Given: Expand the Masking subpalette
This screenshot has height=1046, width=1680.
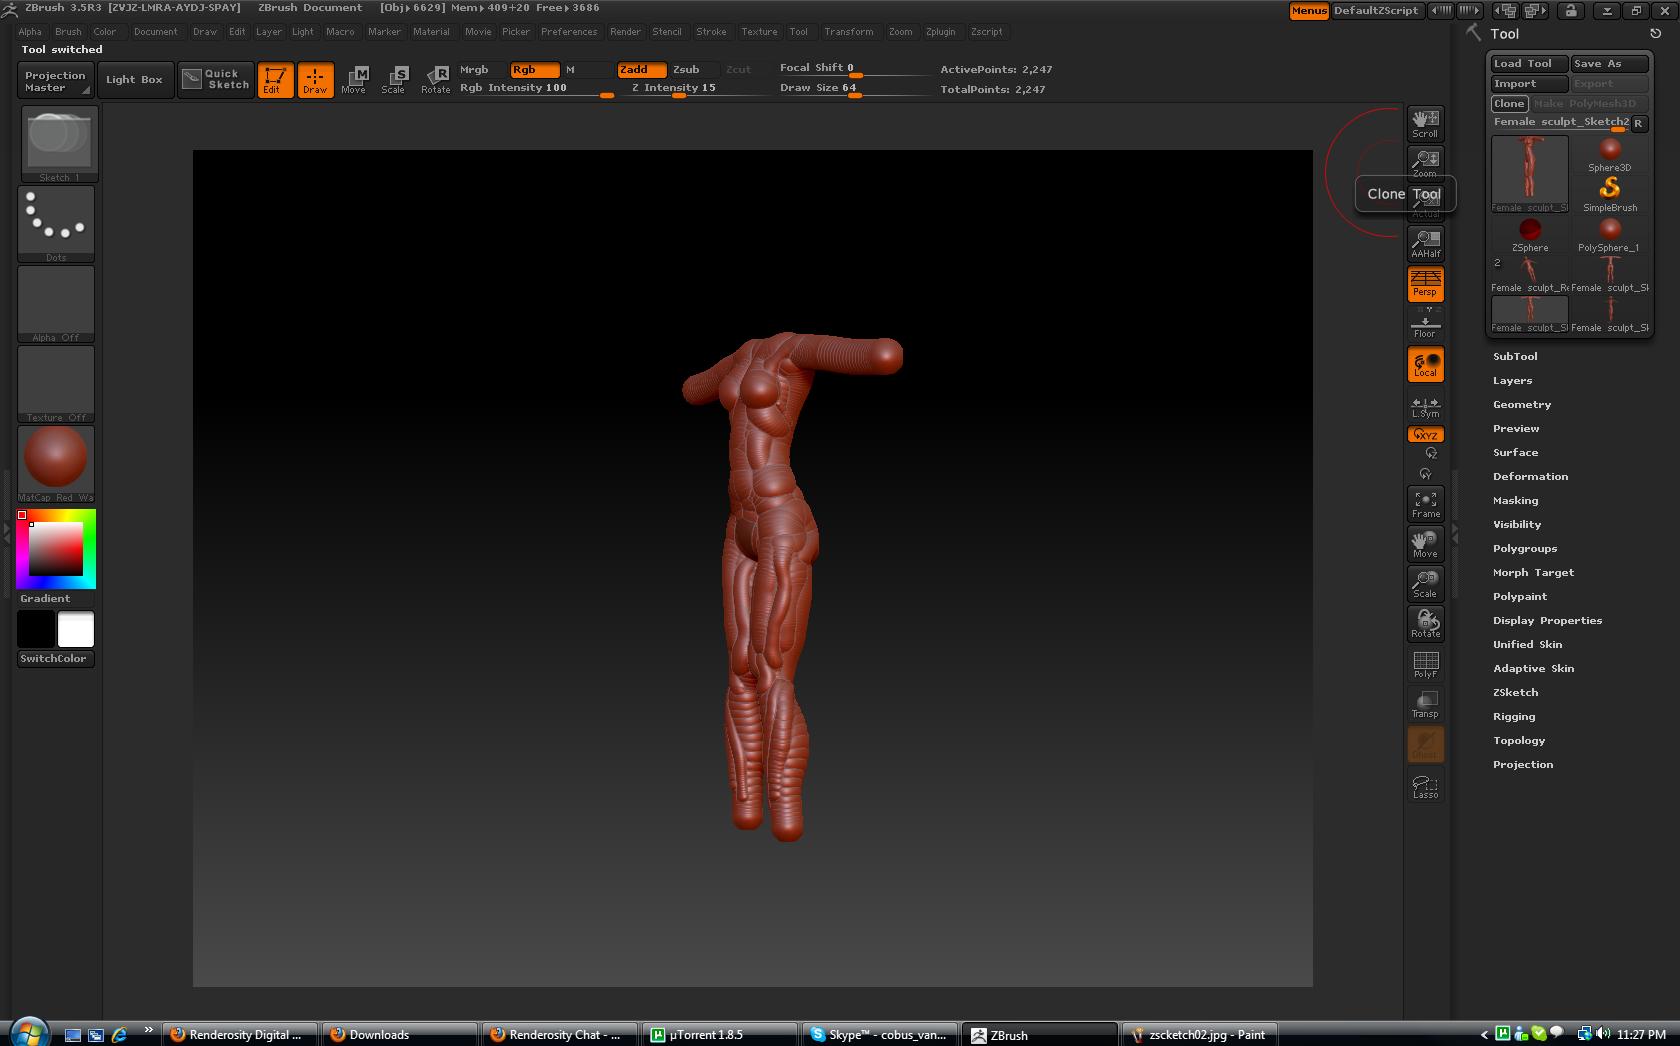Looking at the screenshot, I should 1515,500.
